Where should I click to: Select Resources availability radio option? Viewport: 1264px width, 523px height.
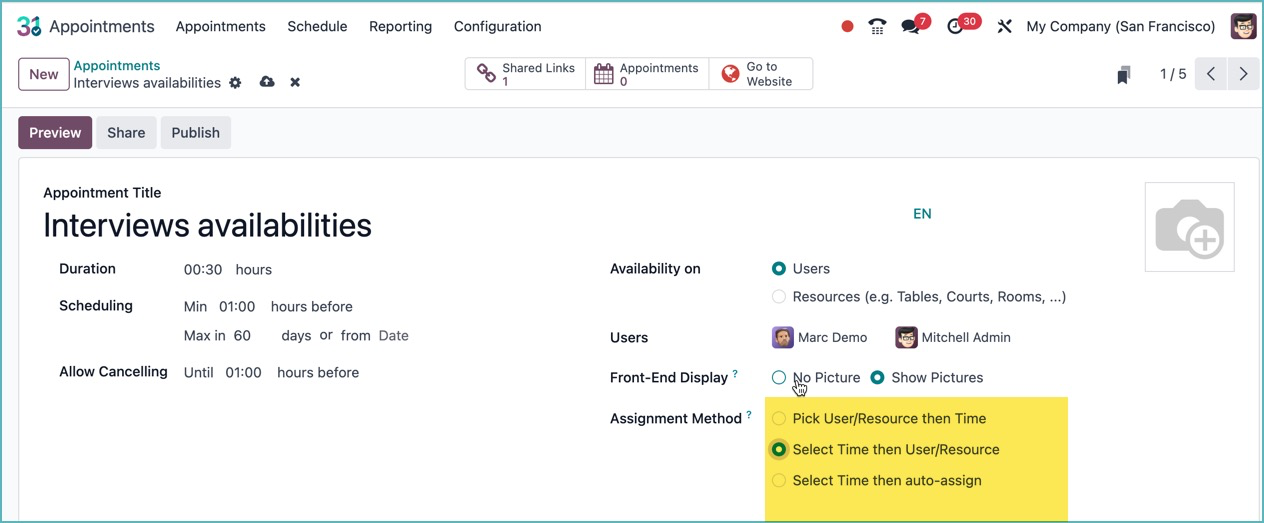779,297
